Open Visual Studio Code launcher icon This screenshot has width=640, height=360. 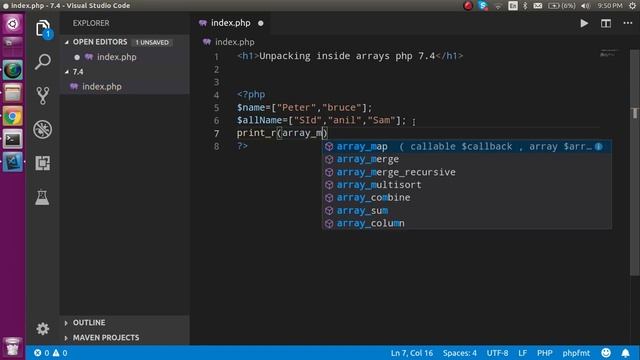(13, 162)
